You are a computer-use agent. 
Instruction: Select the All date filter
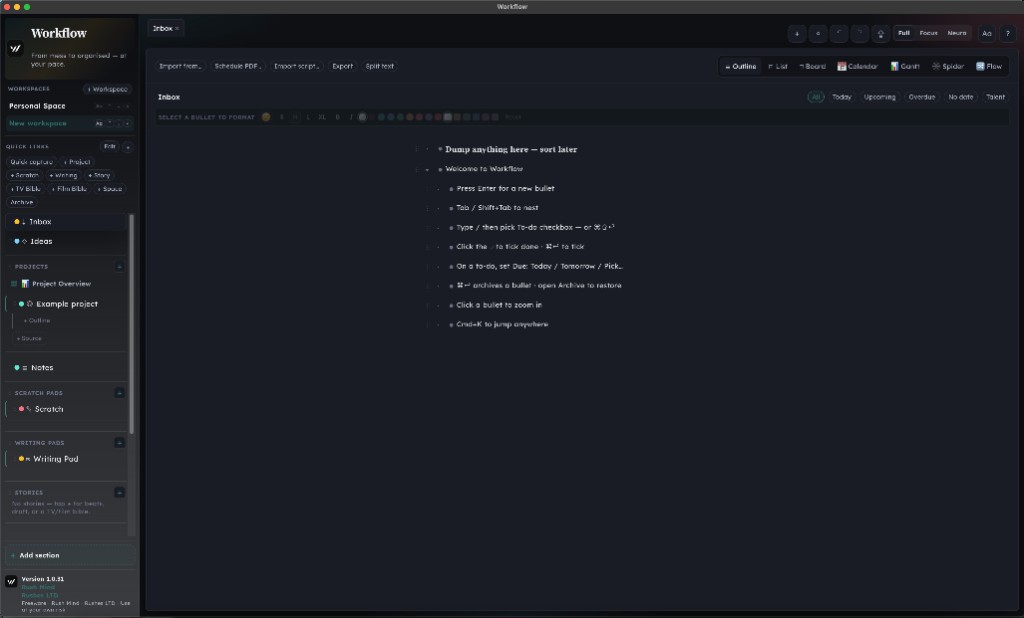(816, 97)
